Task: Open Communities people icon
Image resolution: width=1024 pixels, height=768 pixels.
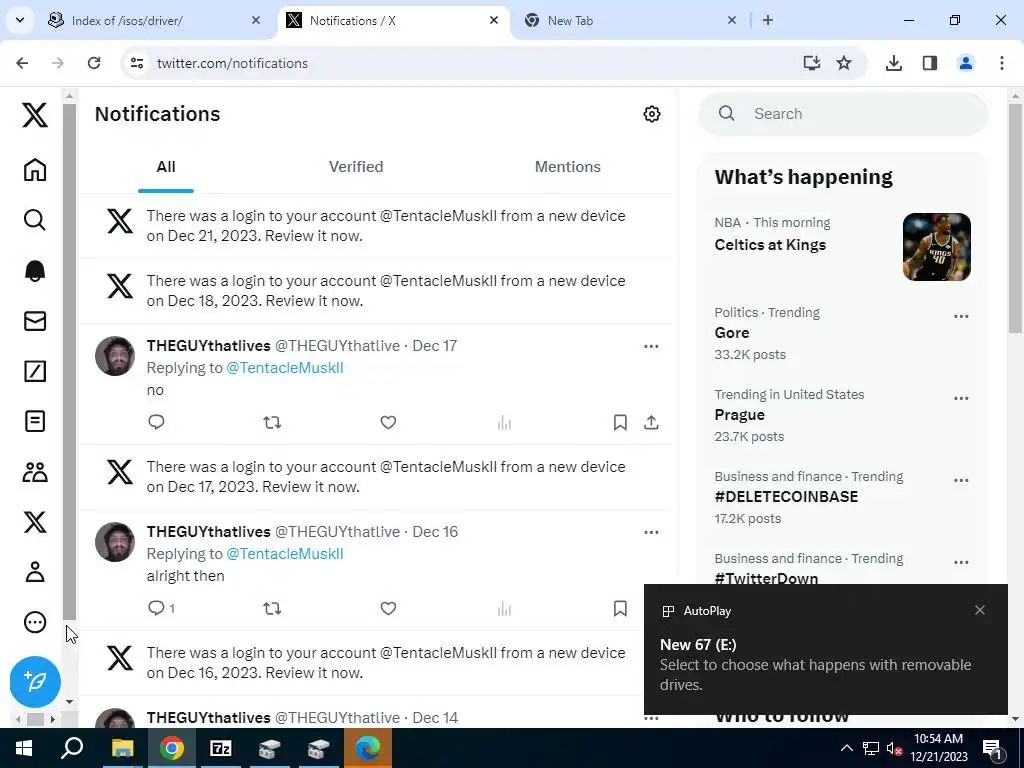Action: point(35,472)
